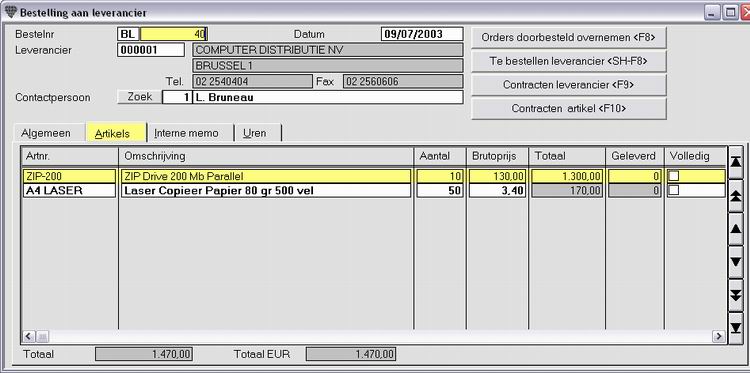The height and width of the screenshot is (373, 750).
Task: Minimize the Bestelling aan leverancier window
Action: point(712,13)
